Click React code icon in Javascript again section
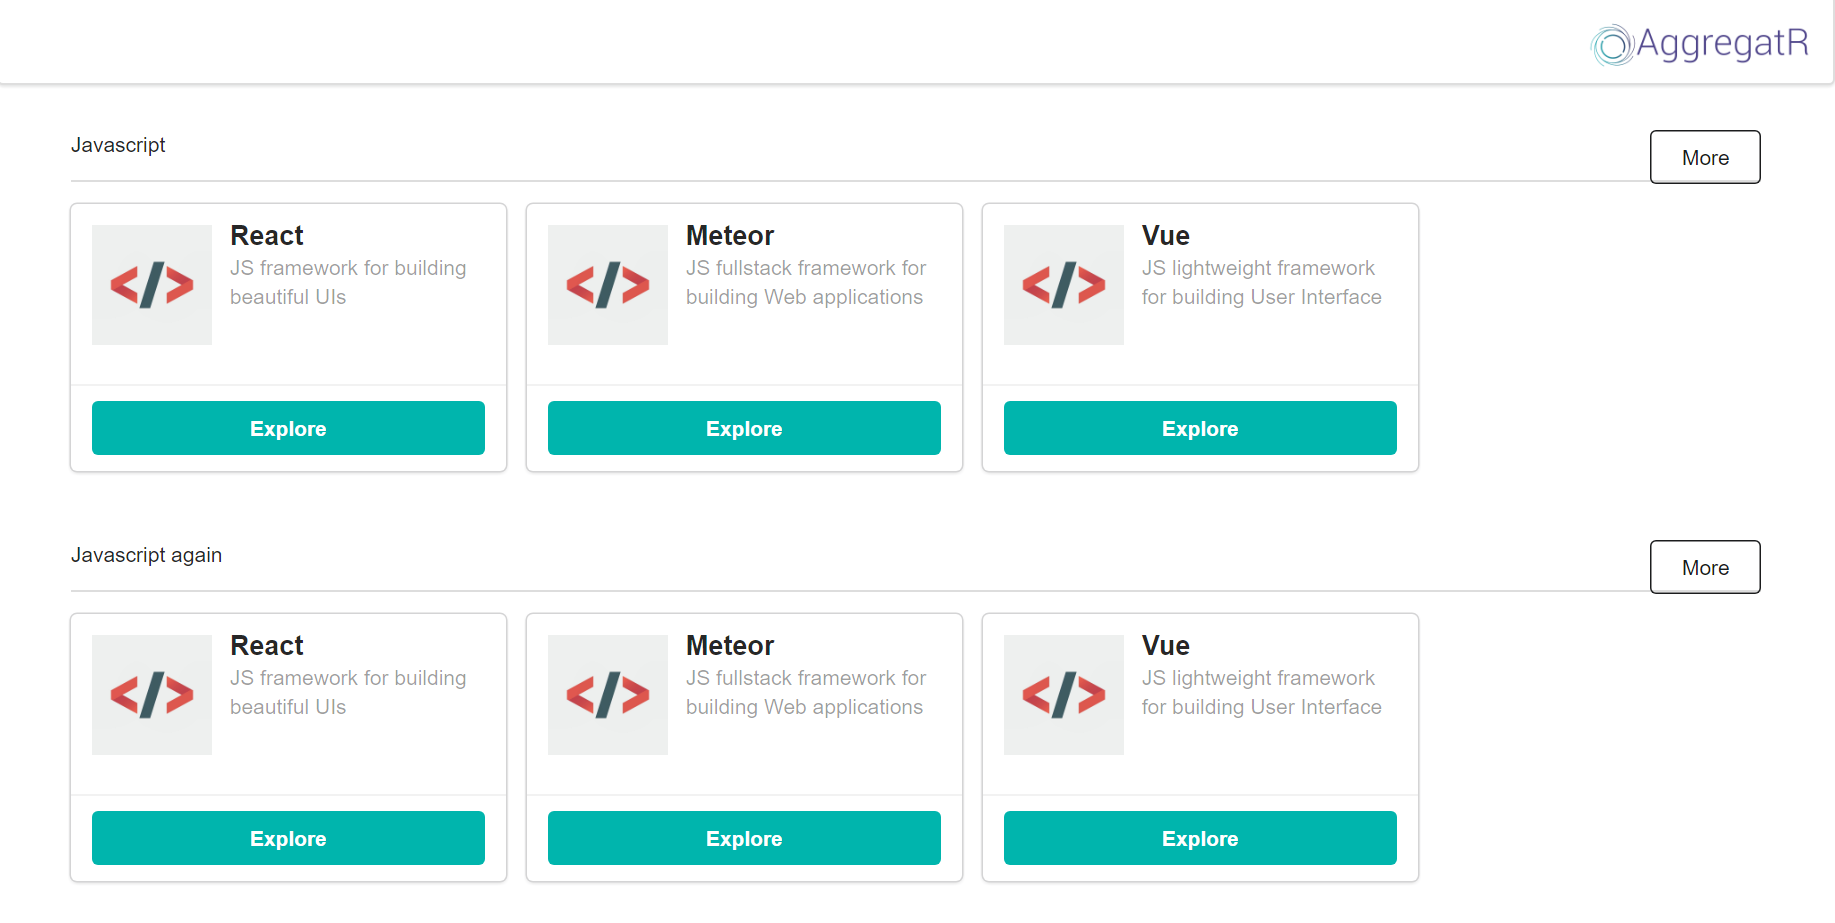 pos(152,695)
